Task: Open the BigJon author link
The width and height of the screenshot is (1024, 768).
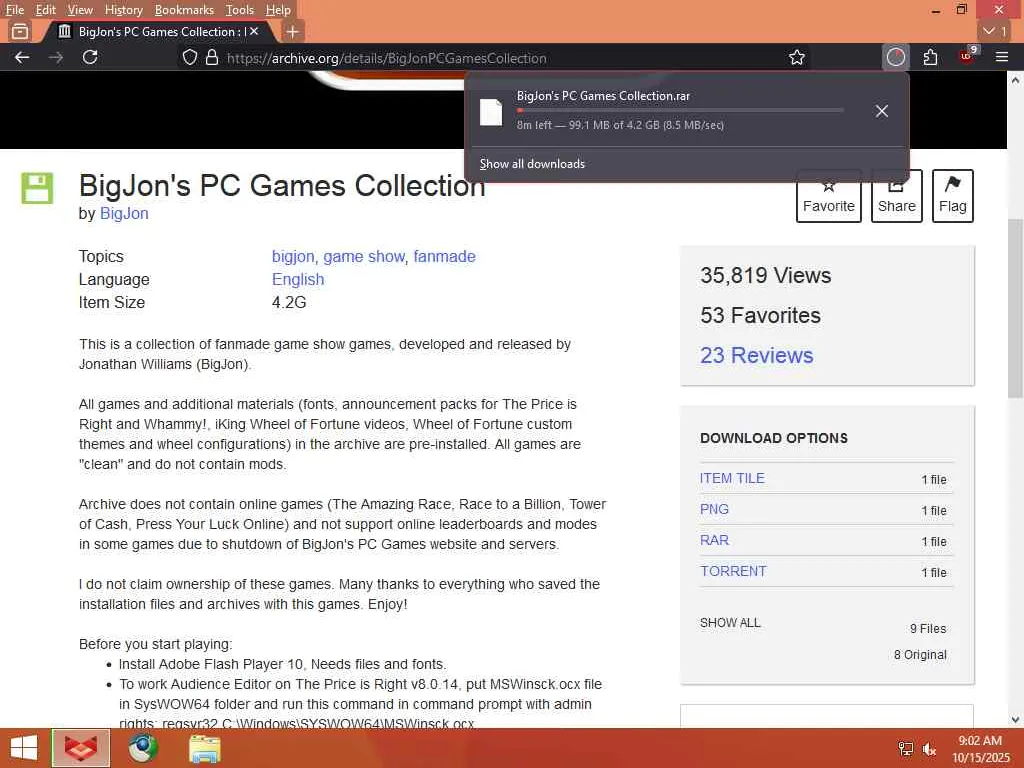Action: pyautogui.click(x=124, y=214)
